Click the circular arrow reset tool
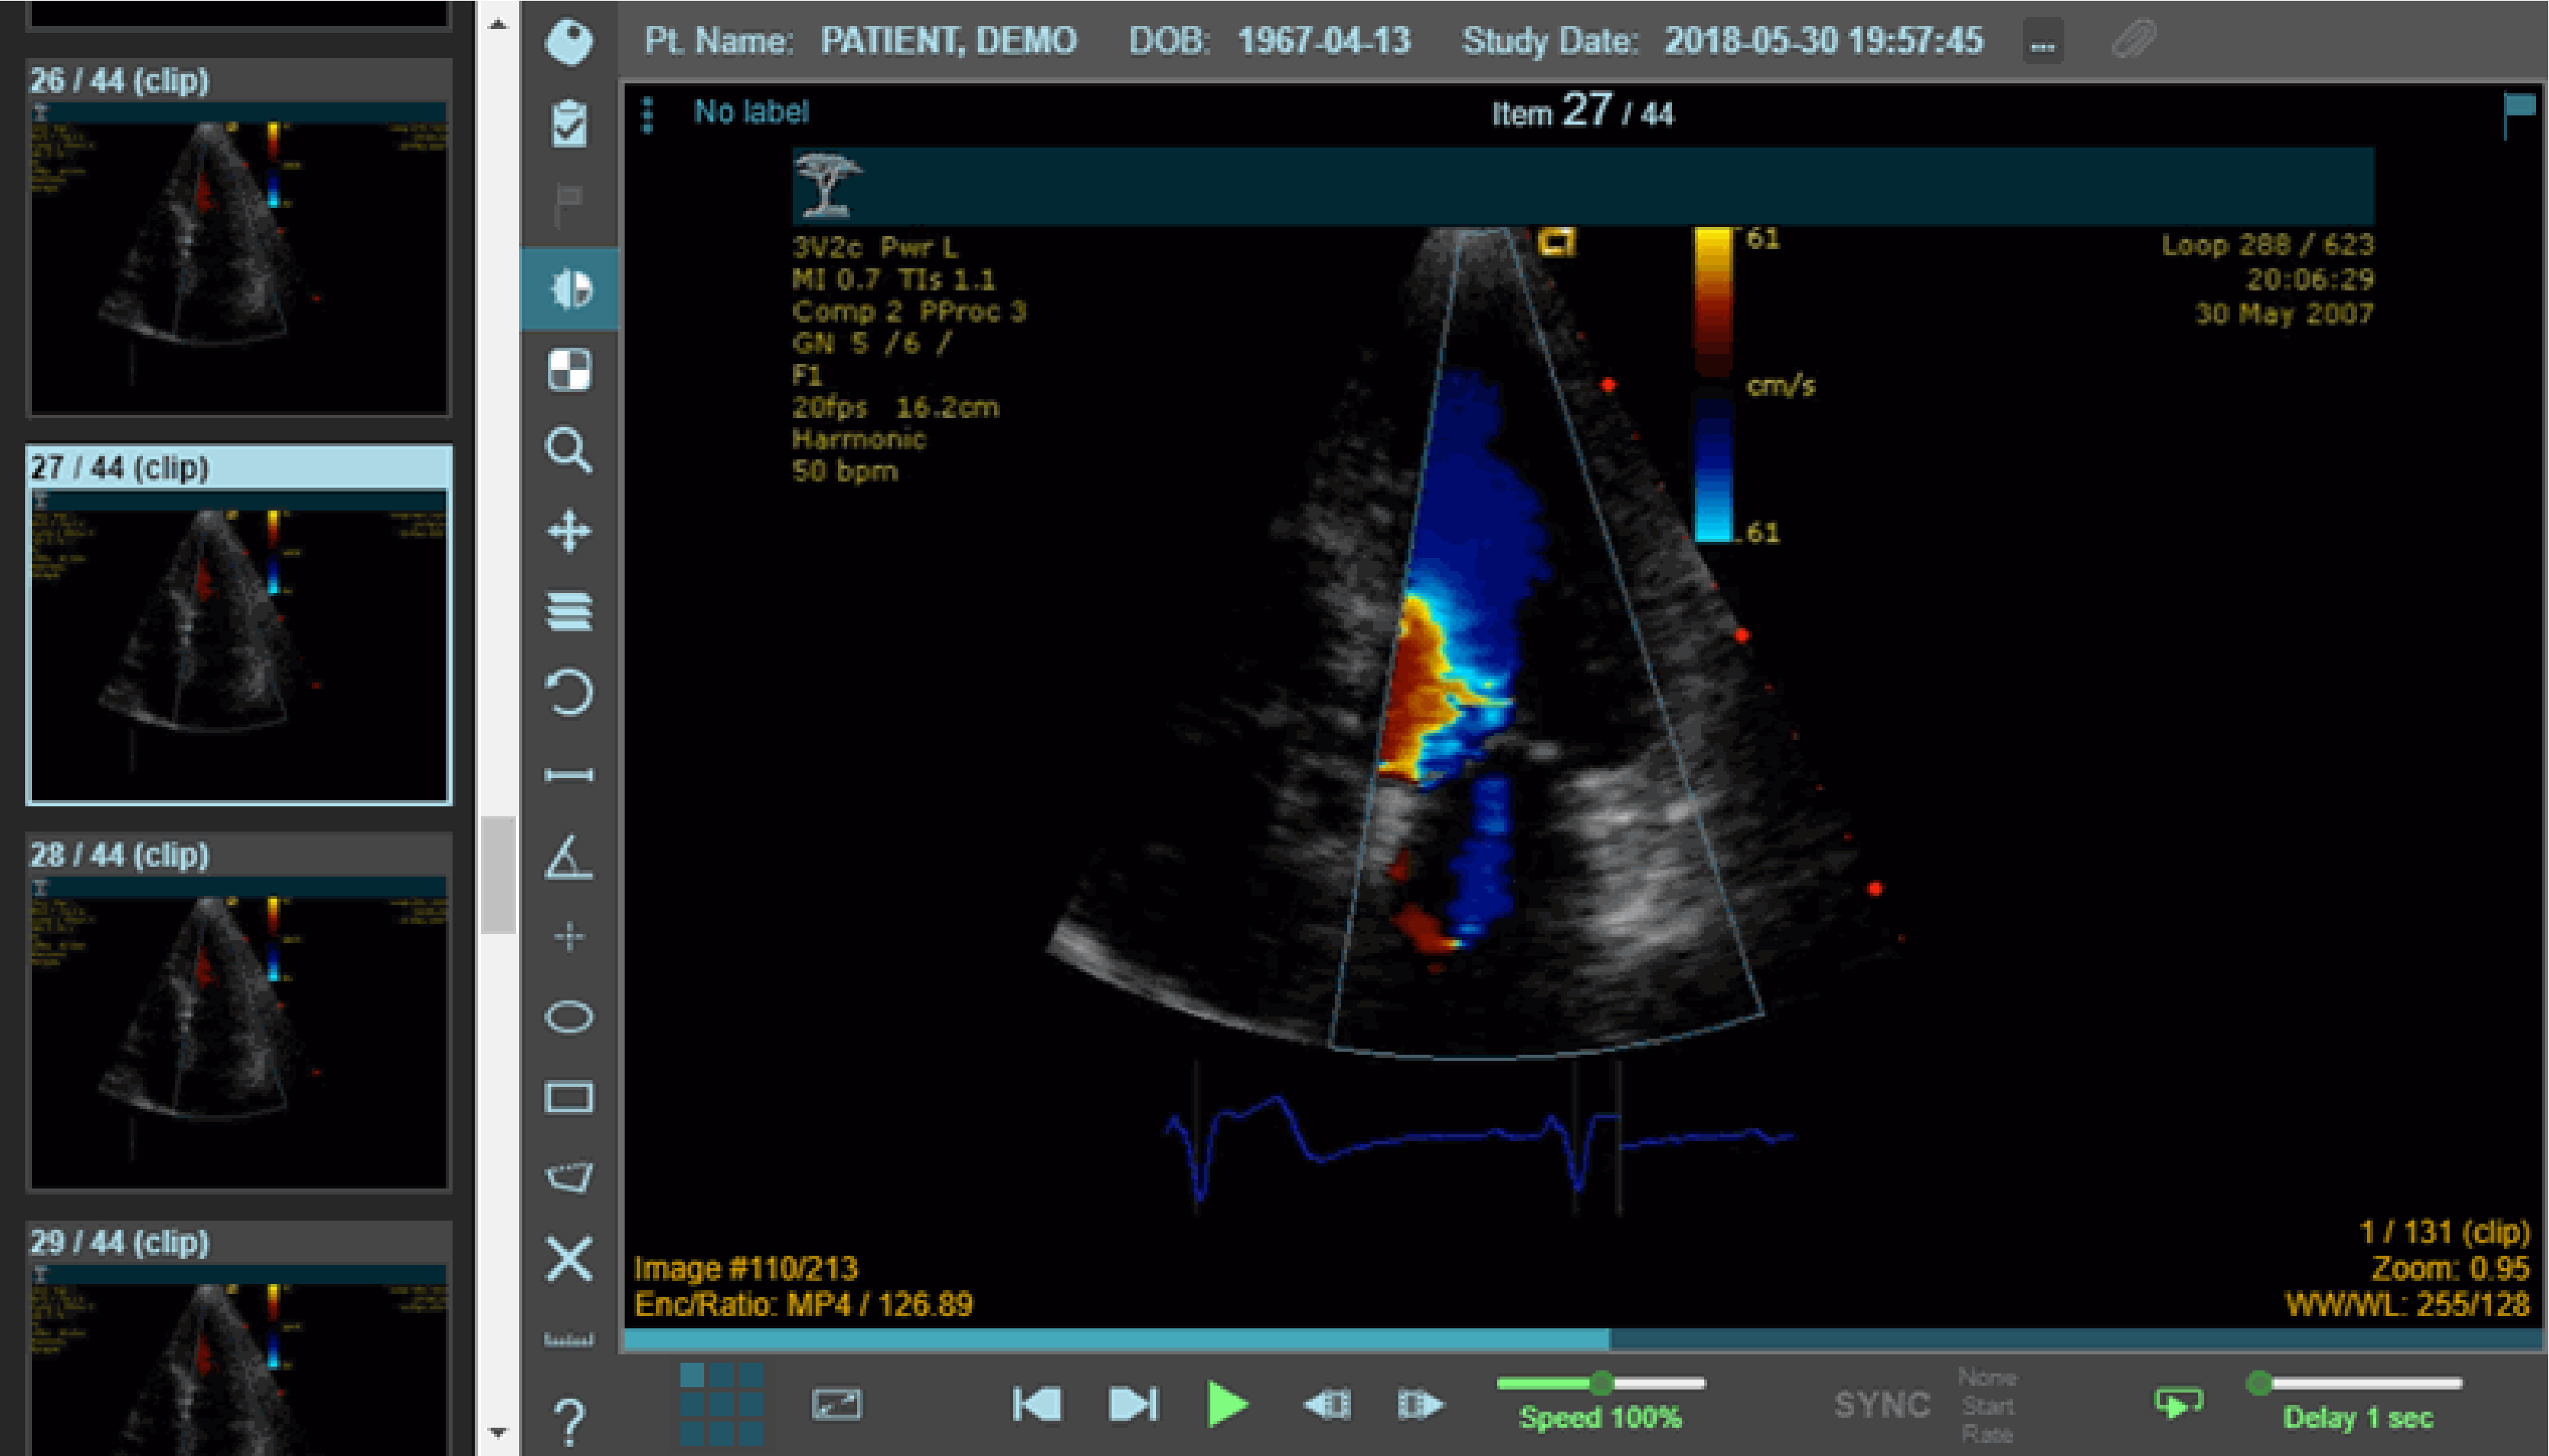Screen dimensions: 2549x1456 point(569,692)
